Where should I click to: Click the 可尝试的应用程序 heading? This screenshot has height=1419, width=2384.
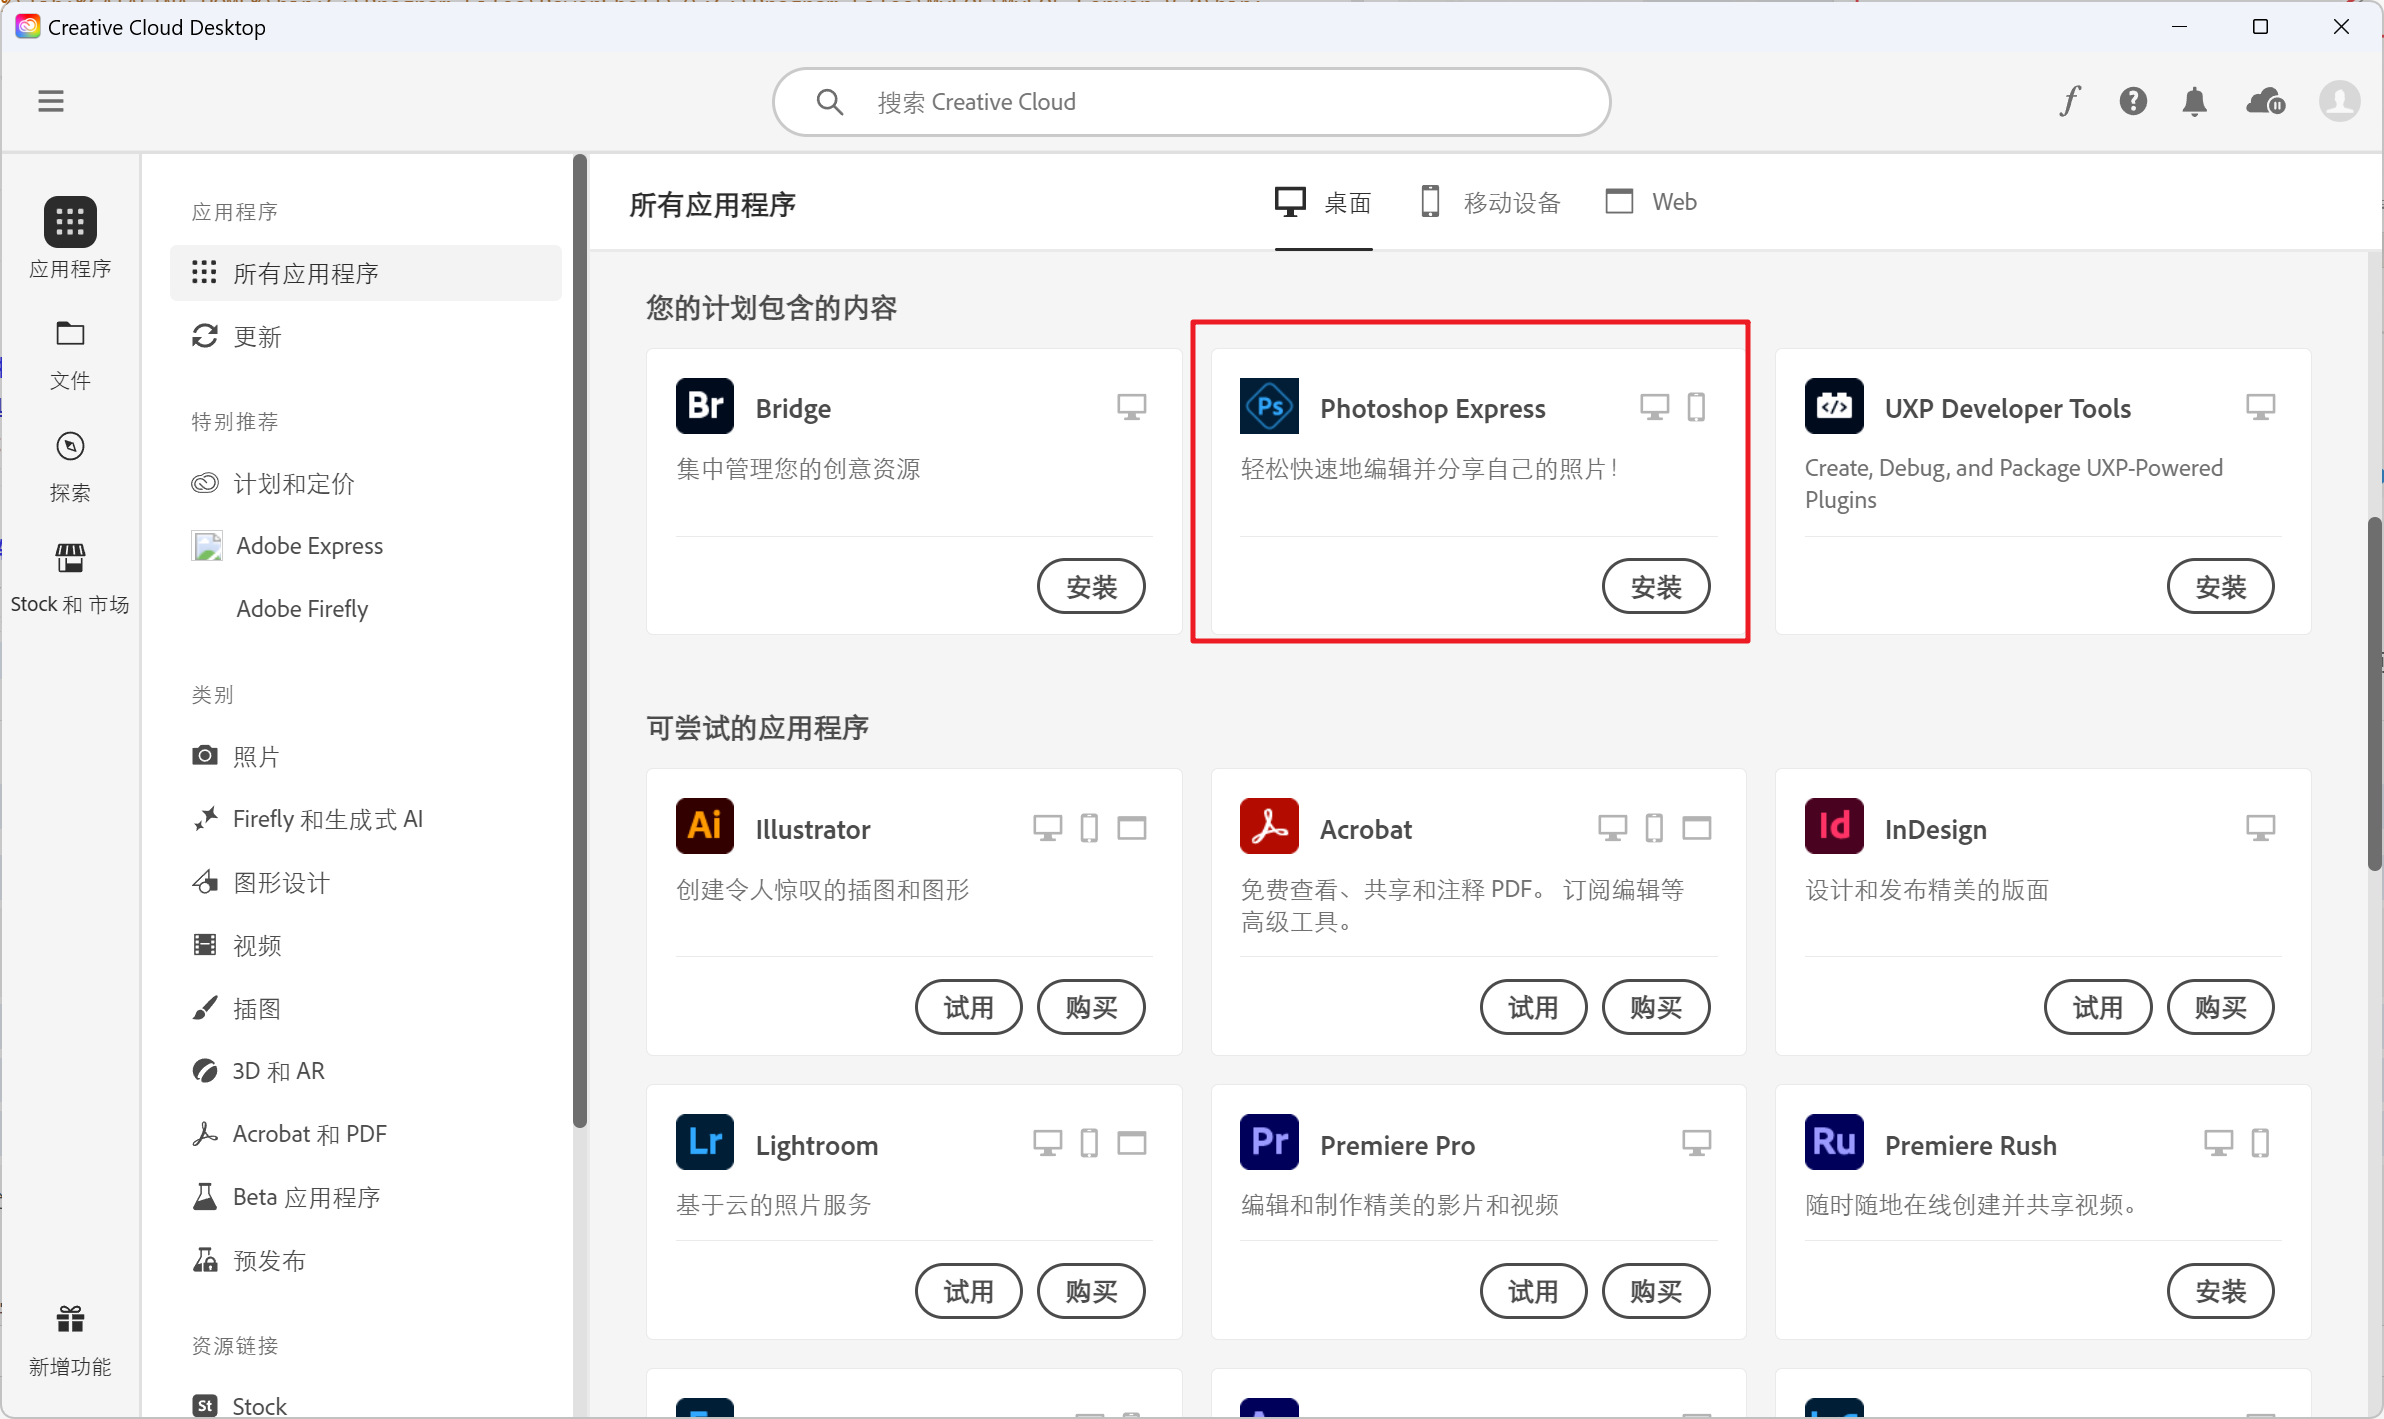click(757, 727)
